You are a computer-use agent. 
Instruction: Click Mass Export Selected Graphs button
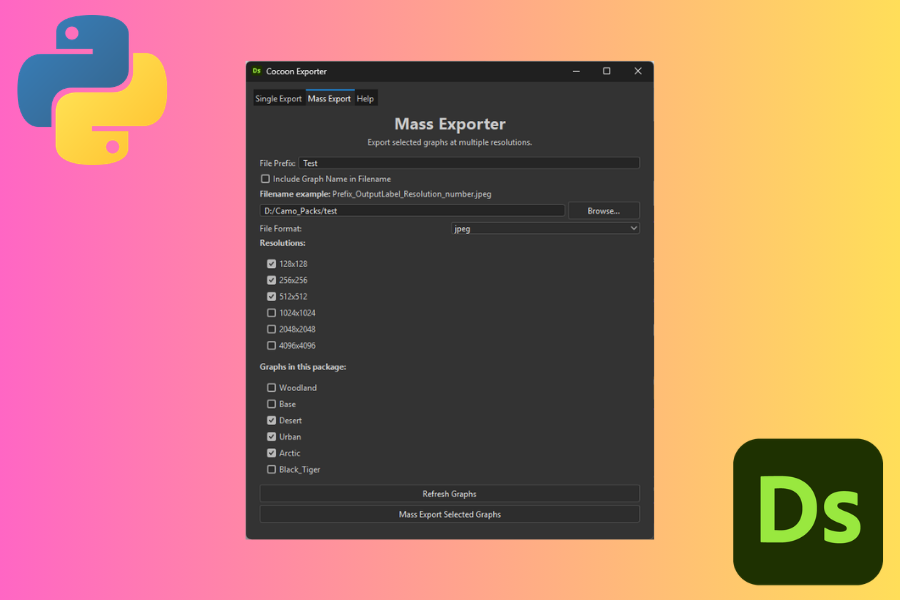(x=449, y=514)
